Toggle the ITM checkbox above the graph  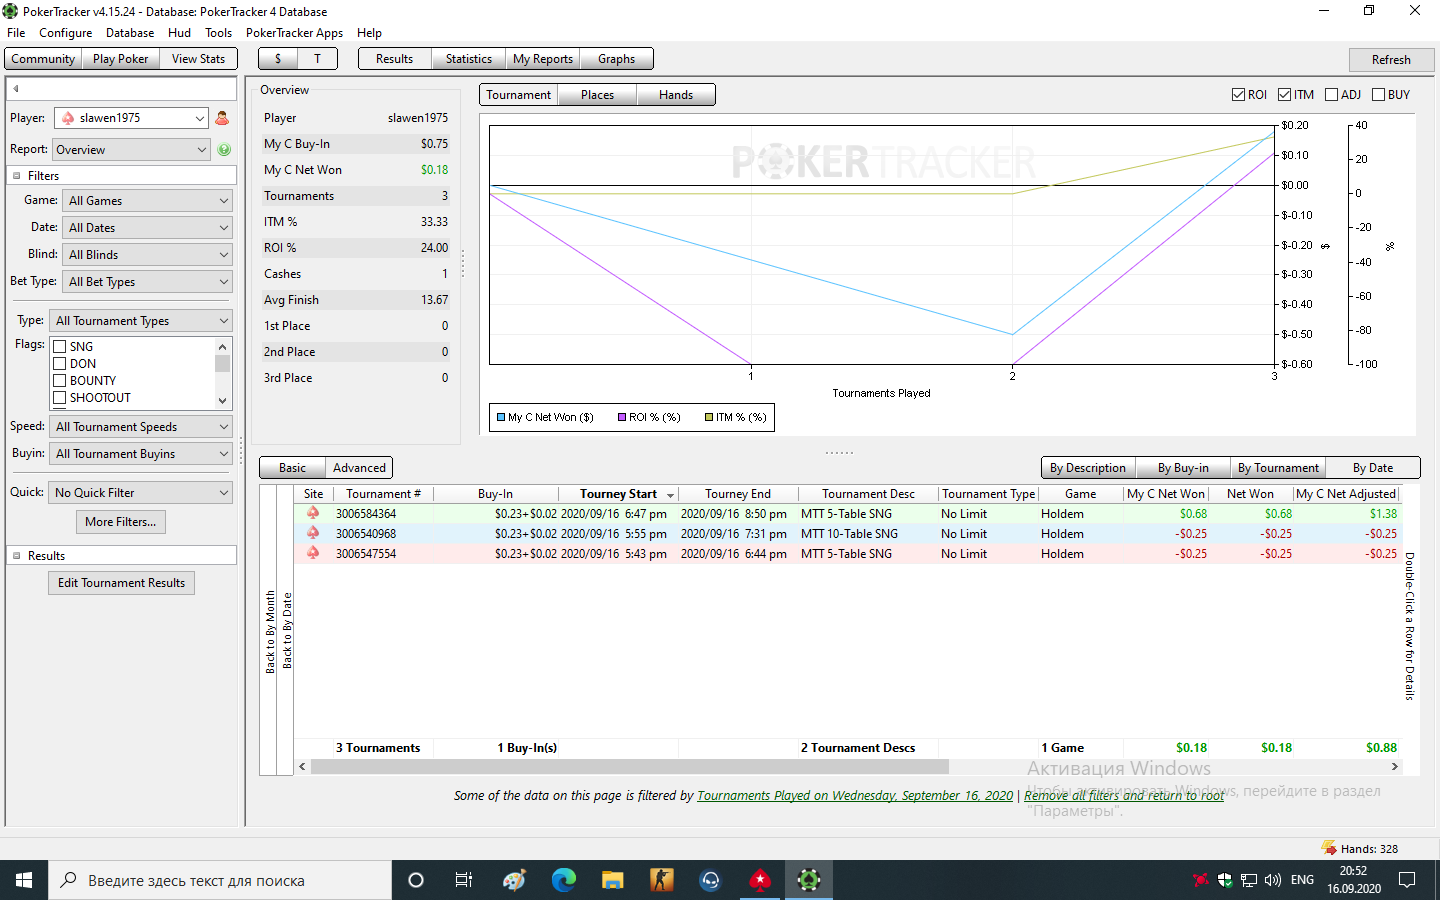[x=1285, y=95]
